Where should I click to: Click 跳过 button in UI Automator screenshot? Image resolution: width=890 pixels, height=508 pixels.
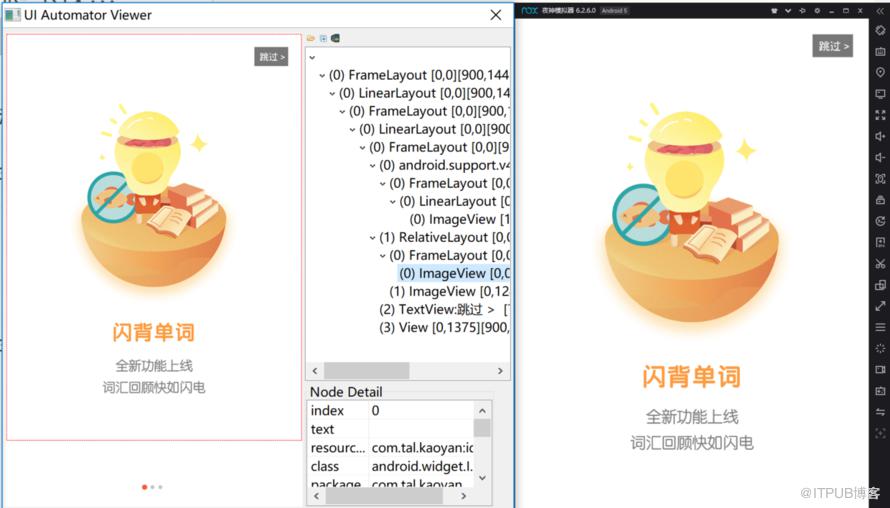click(x=271, y=57)
